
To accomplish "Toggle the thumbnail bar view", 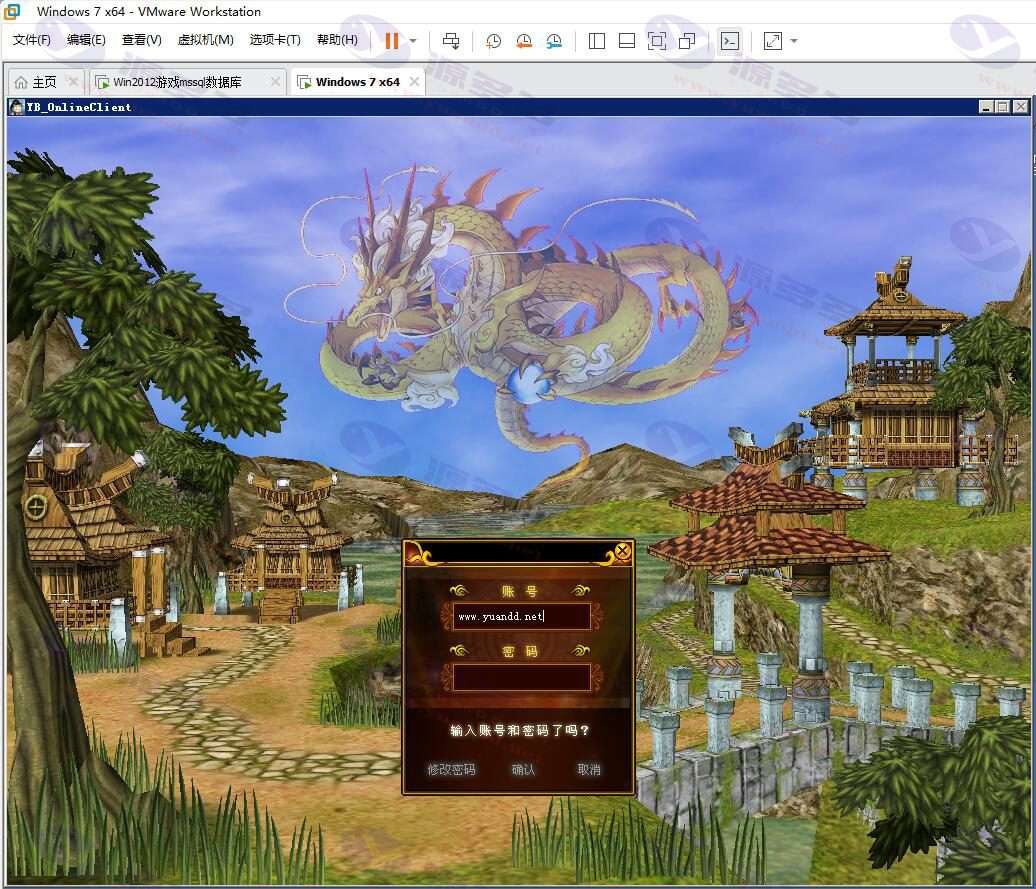I will click(x=626, y=41).
